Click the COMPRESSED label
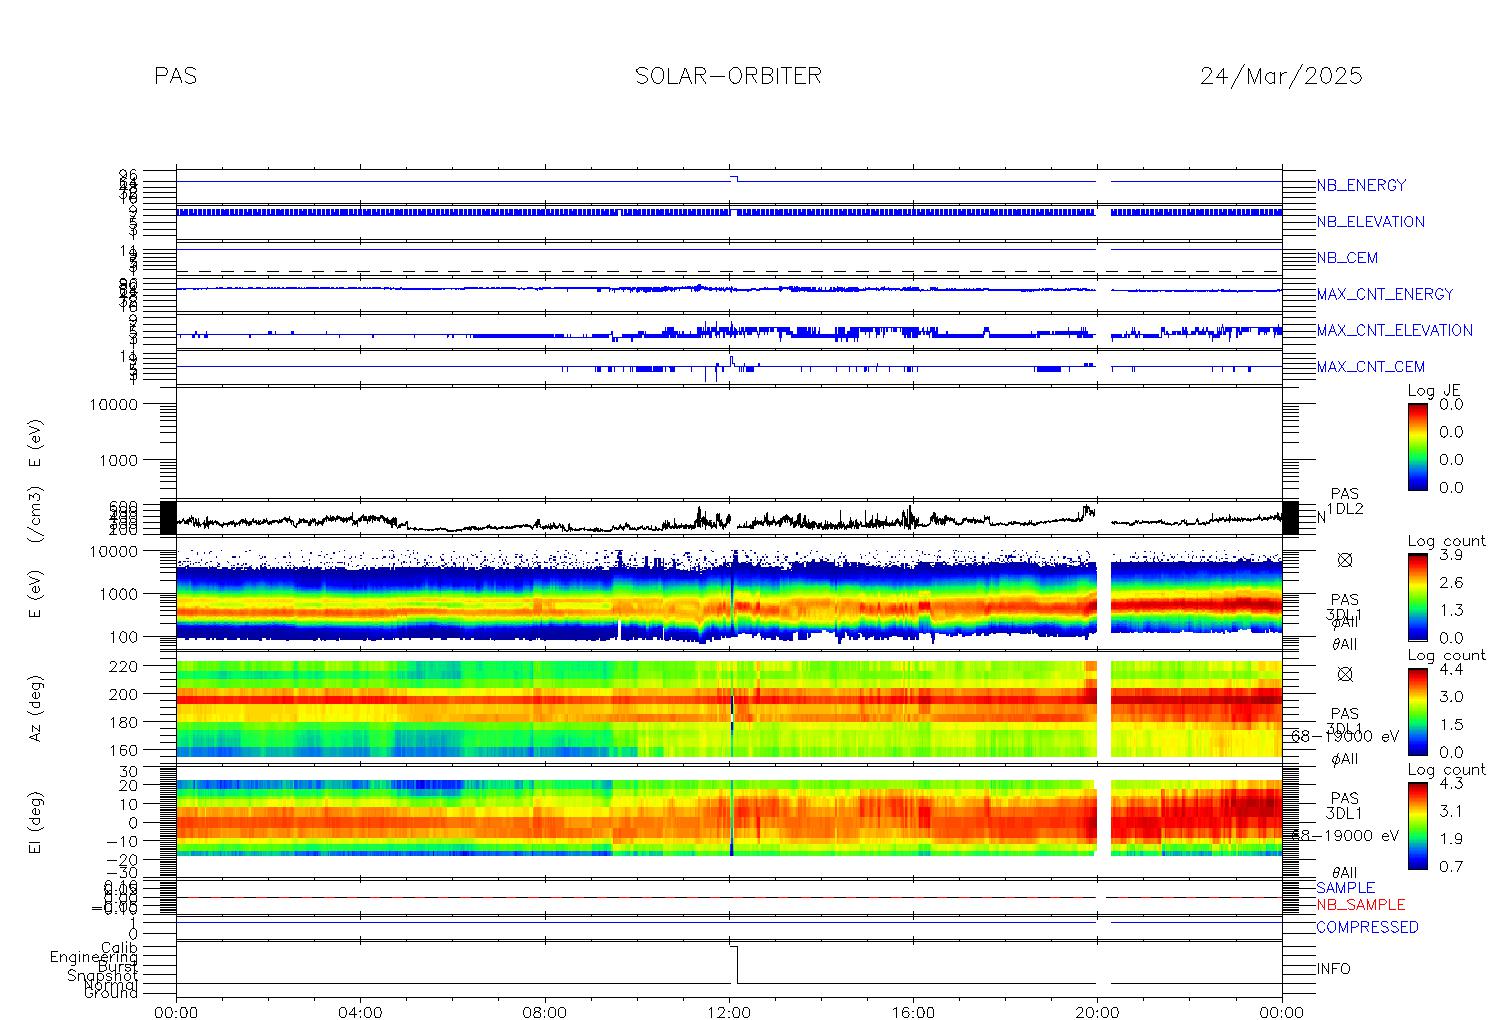The image size is (1512, 1020). click(1367, 928)
